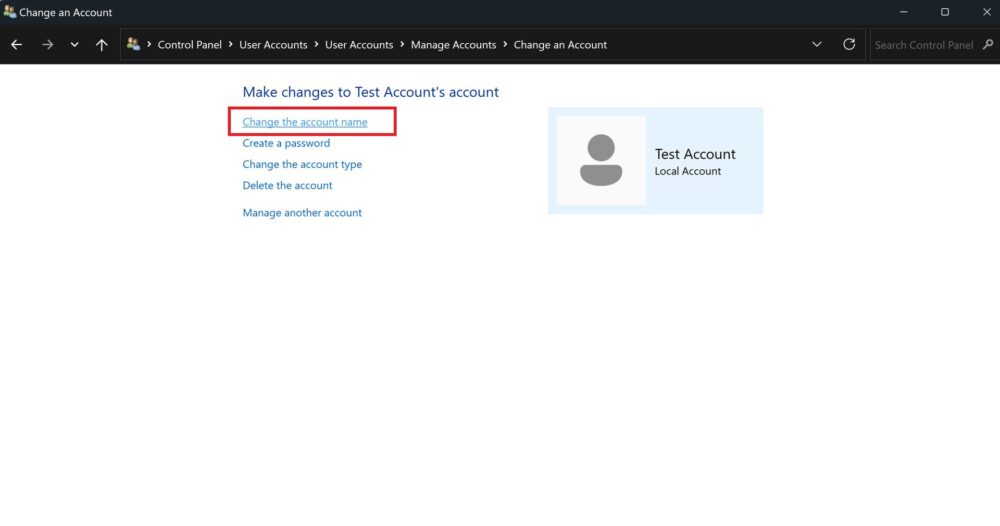Viewport: 1000px width, 526px height.
Task: Expand the chevron after Manage Accounts breadcrumb
Action: coord(505,45)
